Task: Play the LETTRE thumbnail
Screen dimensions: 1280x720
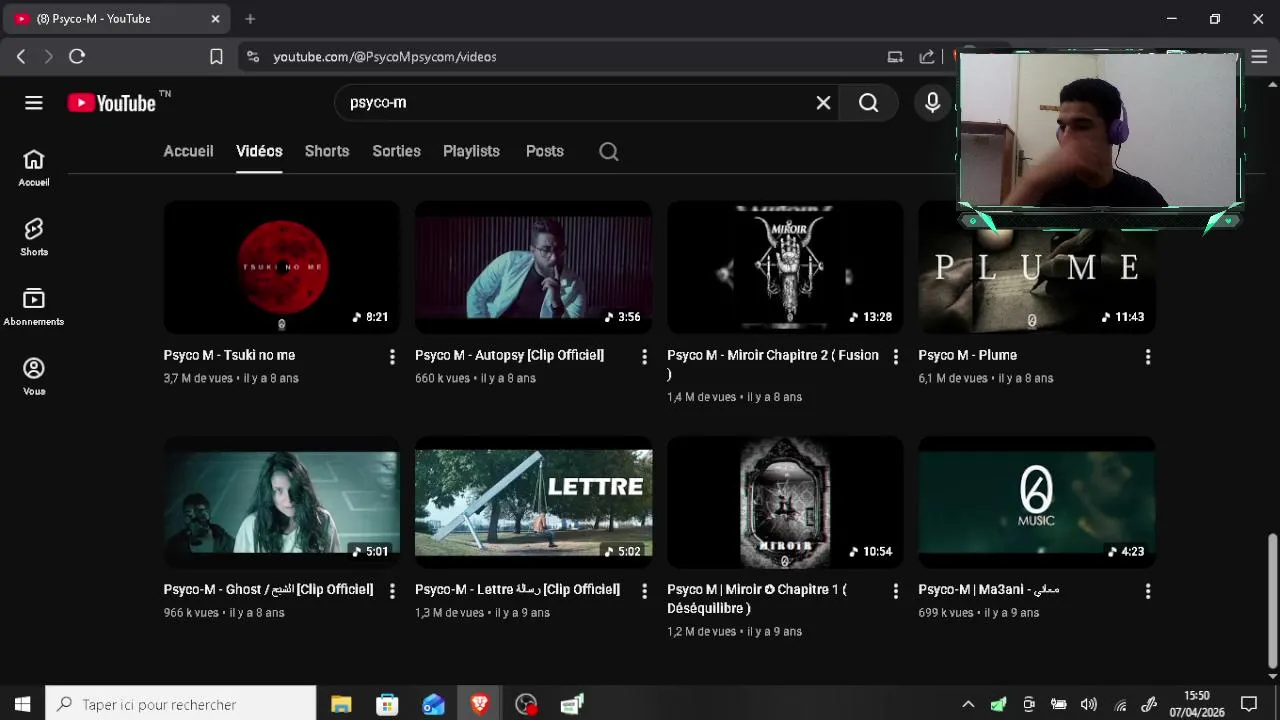Action: tap(533, 502)
